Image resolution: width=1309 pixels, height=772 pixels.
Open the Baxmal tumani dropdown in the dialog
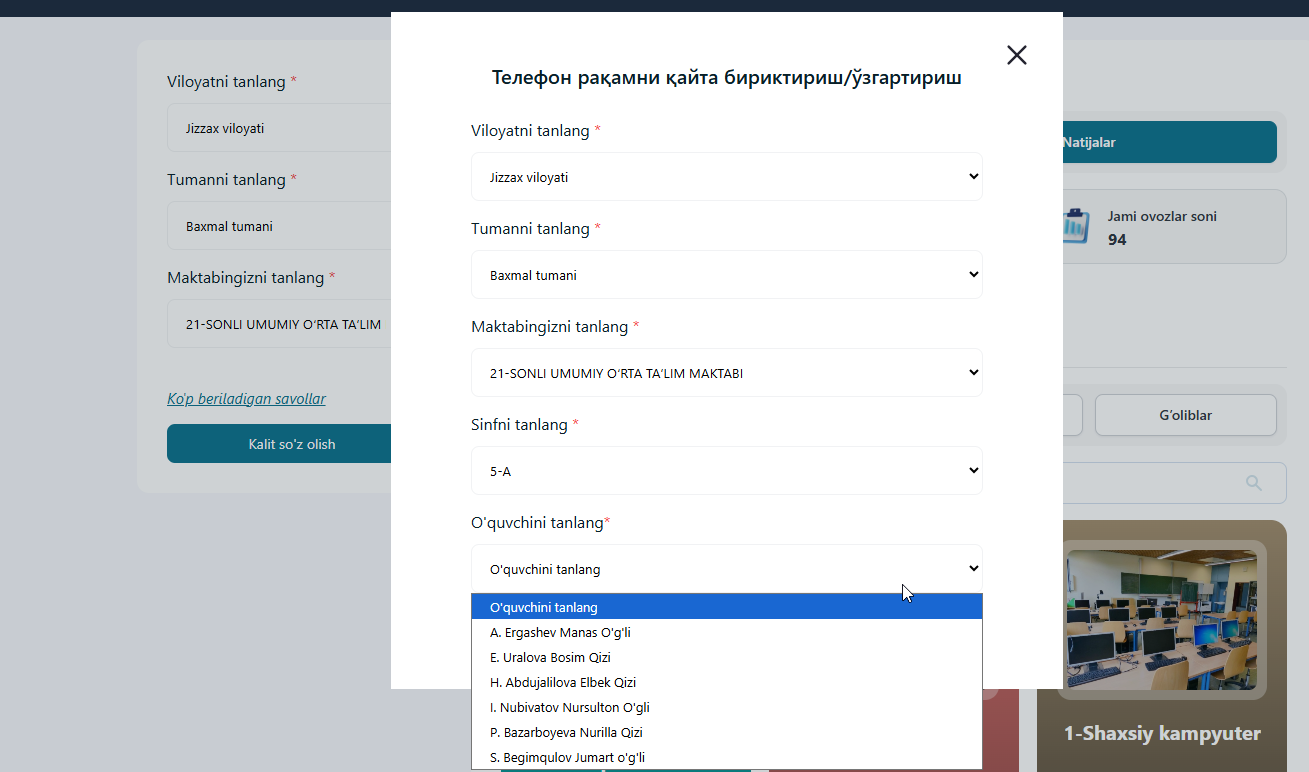click(x=727, y=275)
